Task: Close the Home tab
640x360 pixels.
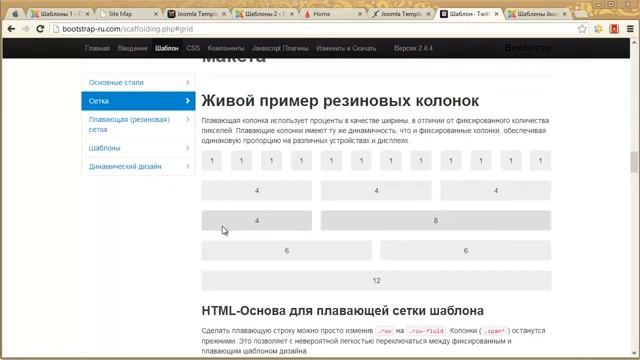Action: (x=360, y=14)
